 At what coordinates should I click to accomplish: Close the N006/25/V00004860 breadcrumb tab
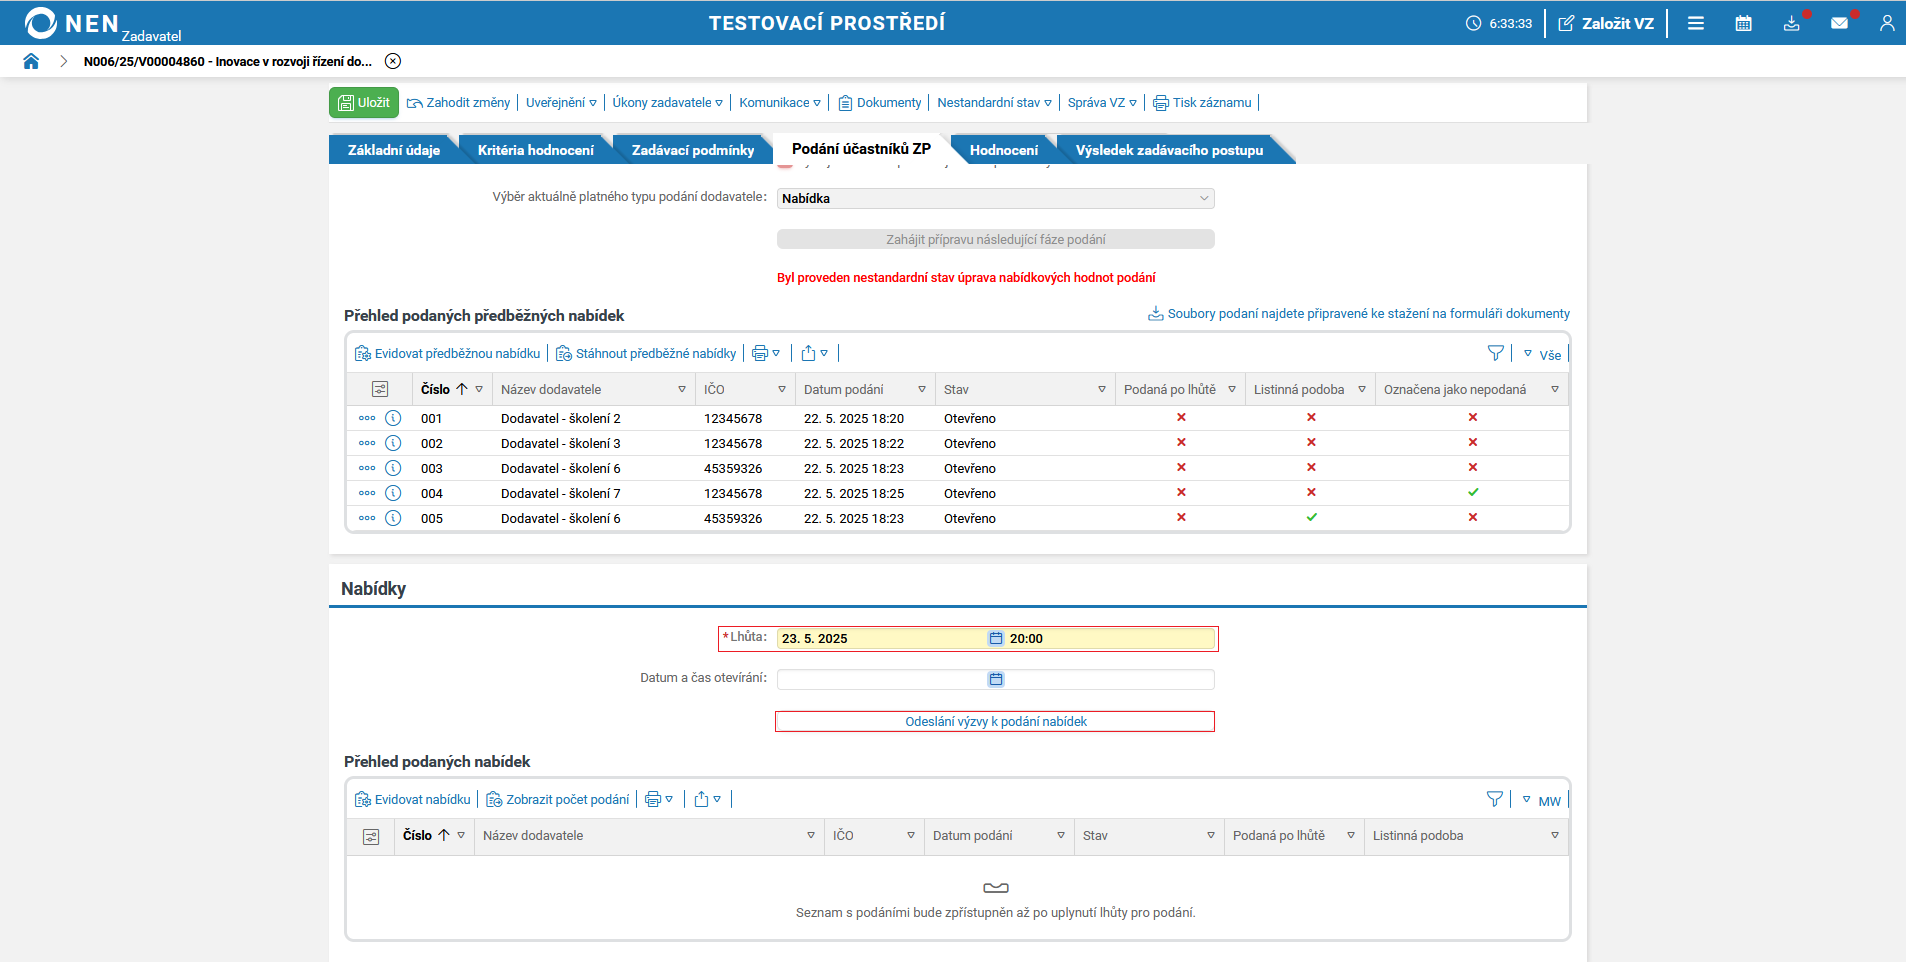[393, 62]
